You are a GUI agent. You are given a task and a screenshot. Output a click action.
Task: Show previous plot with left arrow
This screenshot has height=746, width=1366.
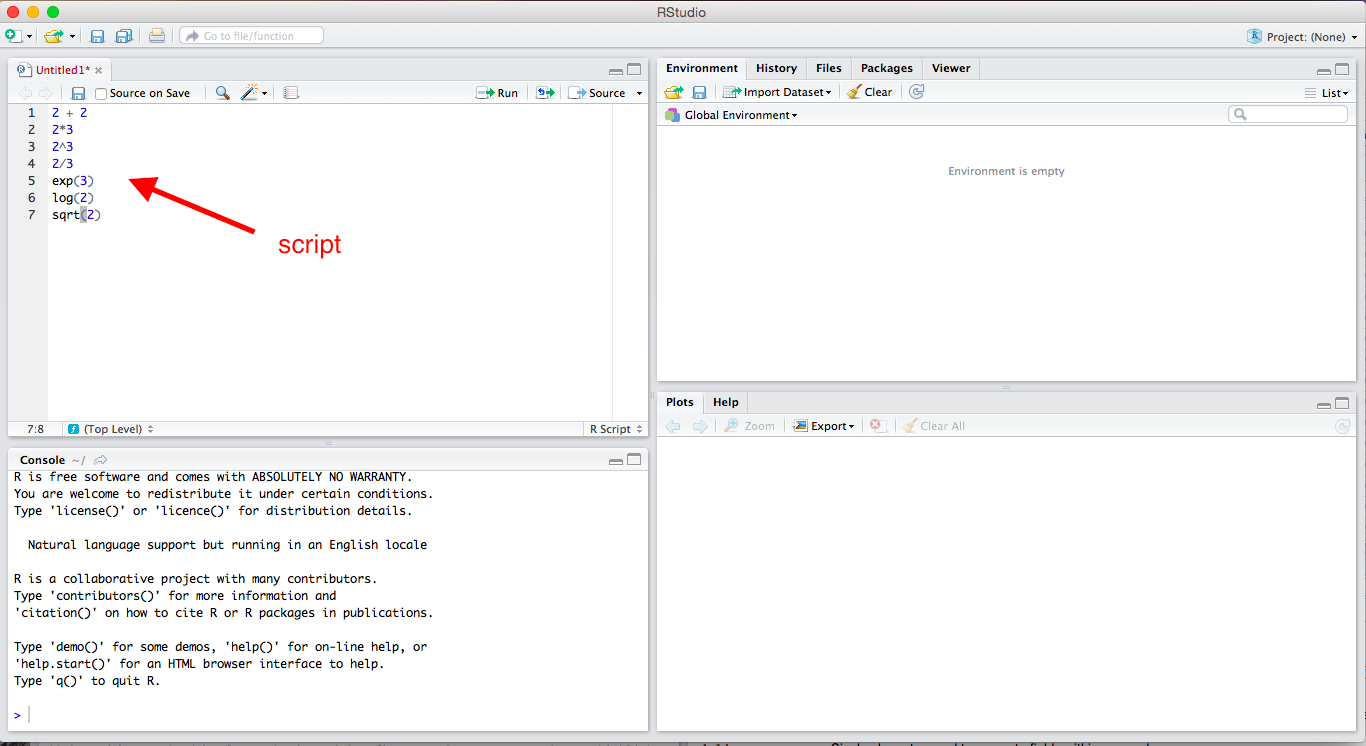click(673, 426)
